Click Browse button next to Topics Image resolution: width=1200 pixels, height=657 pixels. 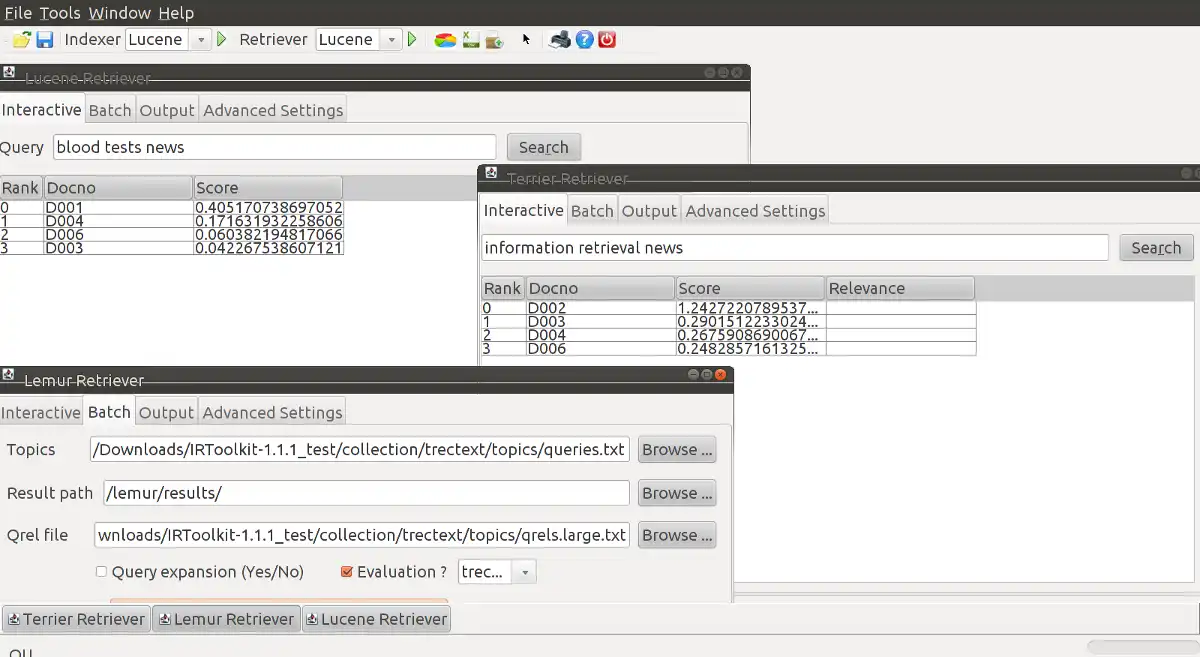click(x=677, y=450)
